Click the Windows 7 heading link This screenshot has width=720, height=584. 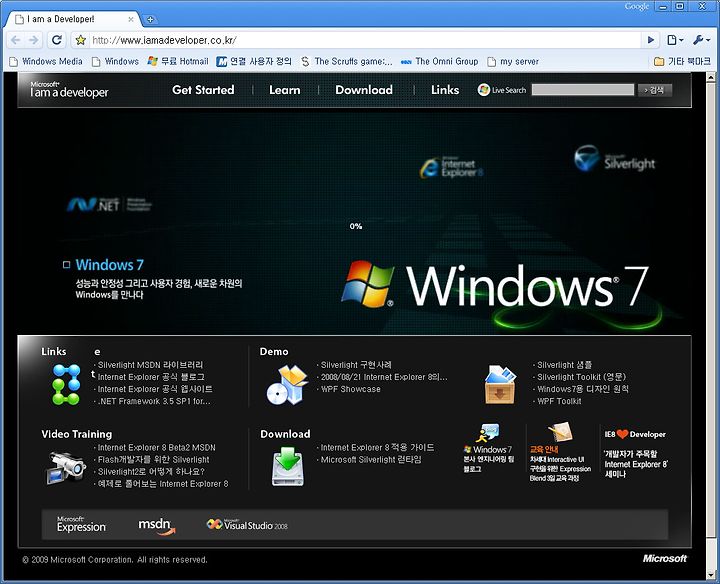coord(109,265)
